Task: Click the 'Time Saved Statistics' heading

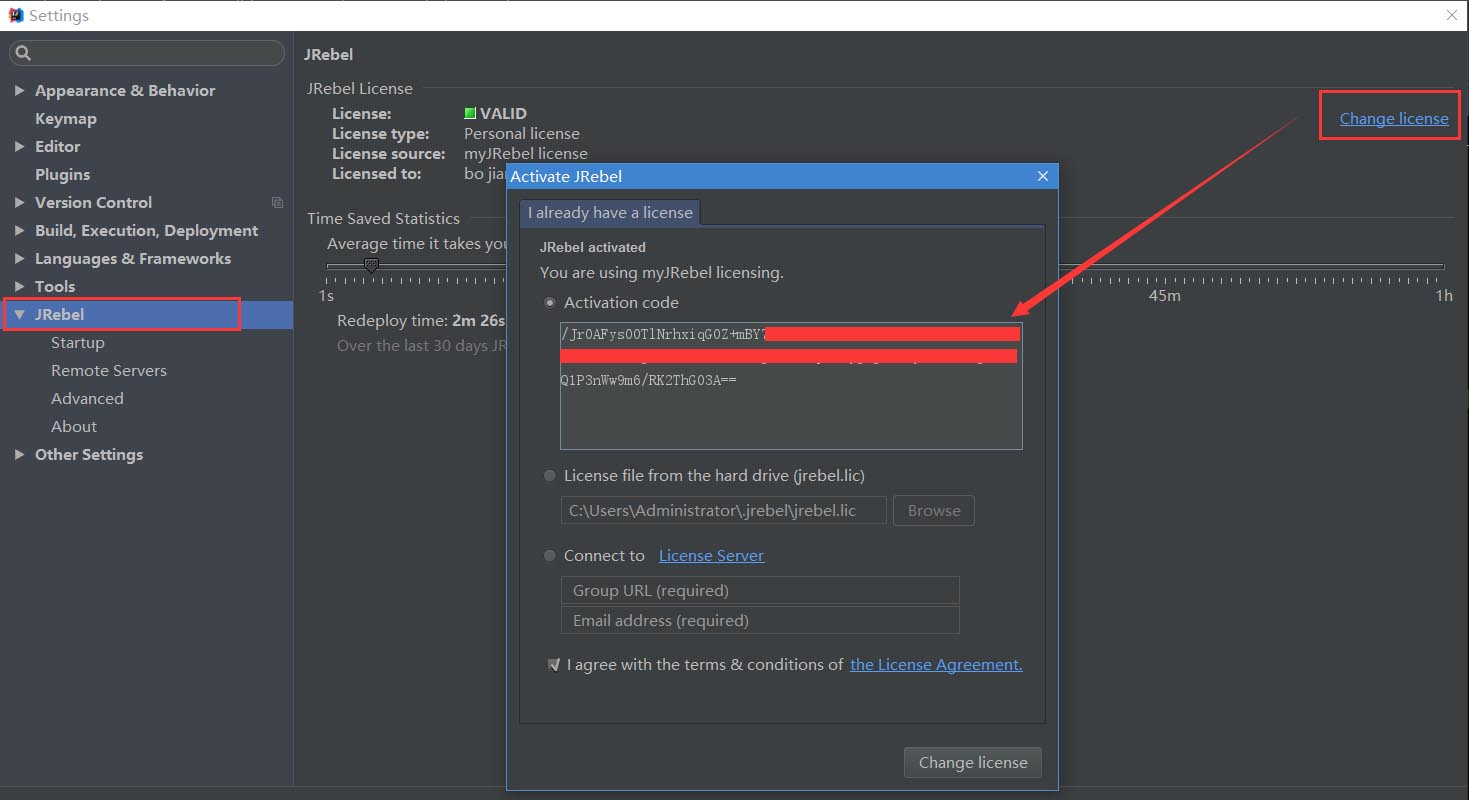Action: click(x=383, y=218)
